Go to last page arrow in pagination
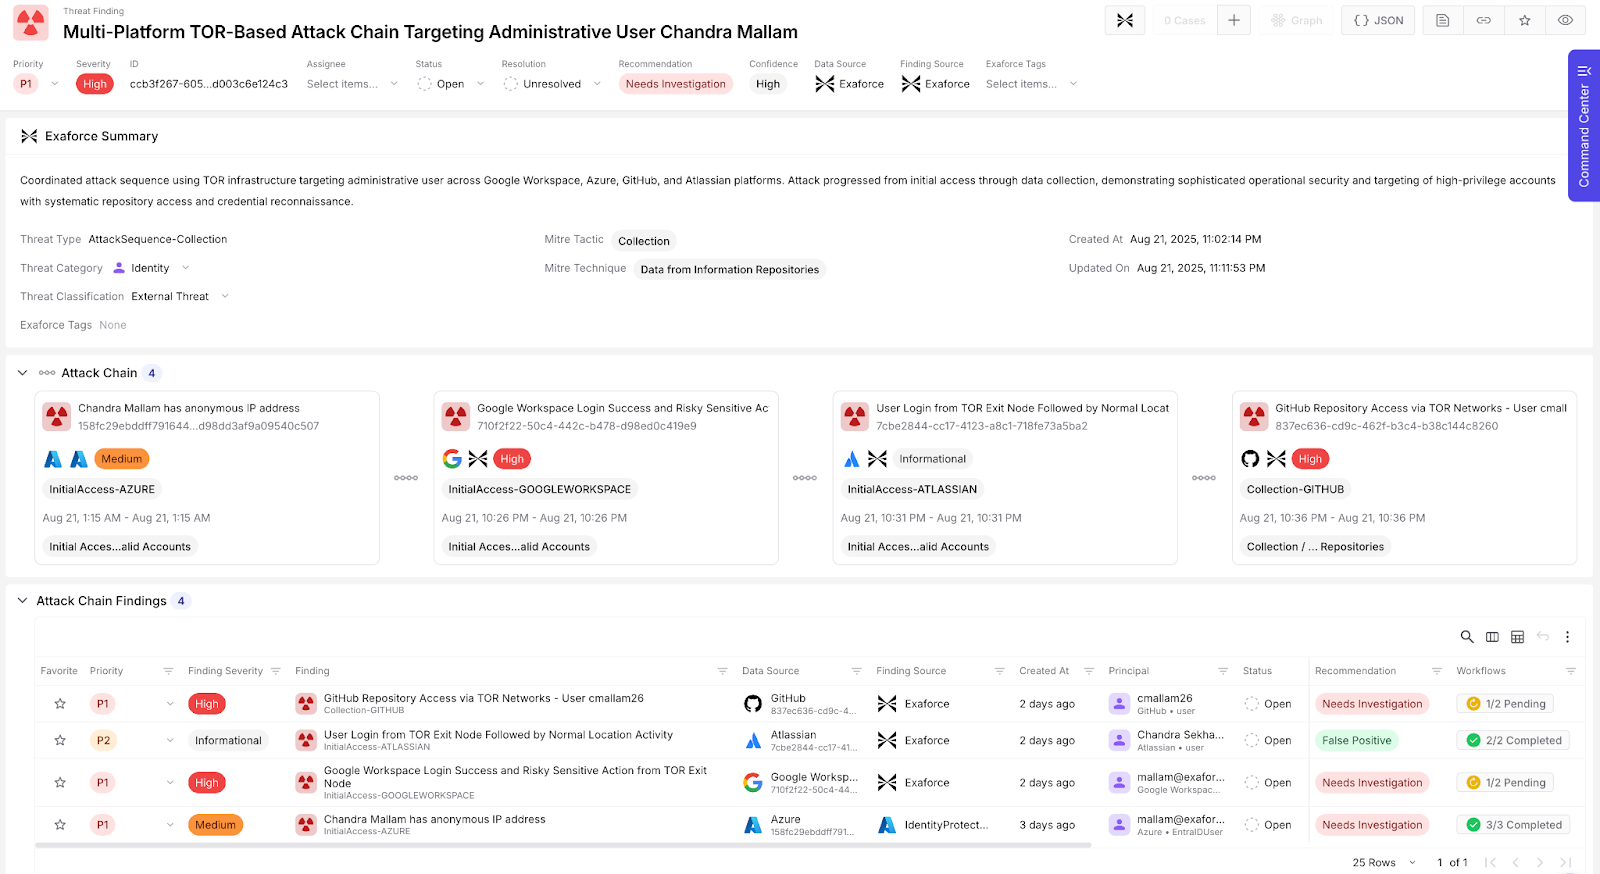Image resolution: width=1600 pixels, height=874 pixels. pyautogui.click(x=1565, y=862)
